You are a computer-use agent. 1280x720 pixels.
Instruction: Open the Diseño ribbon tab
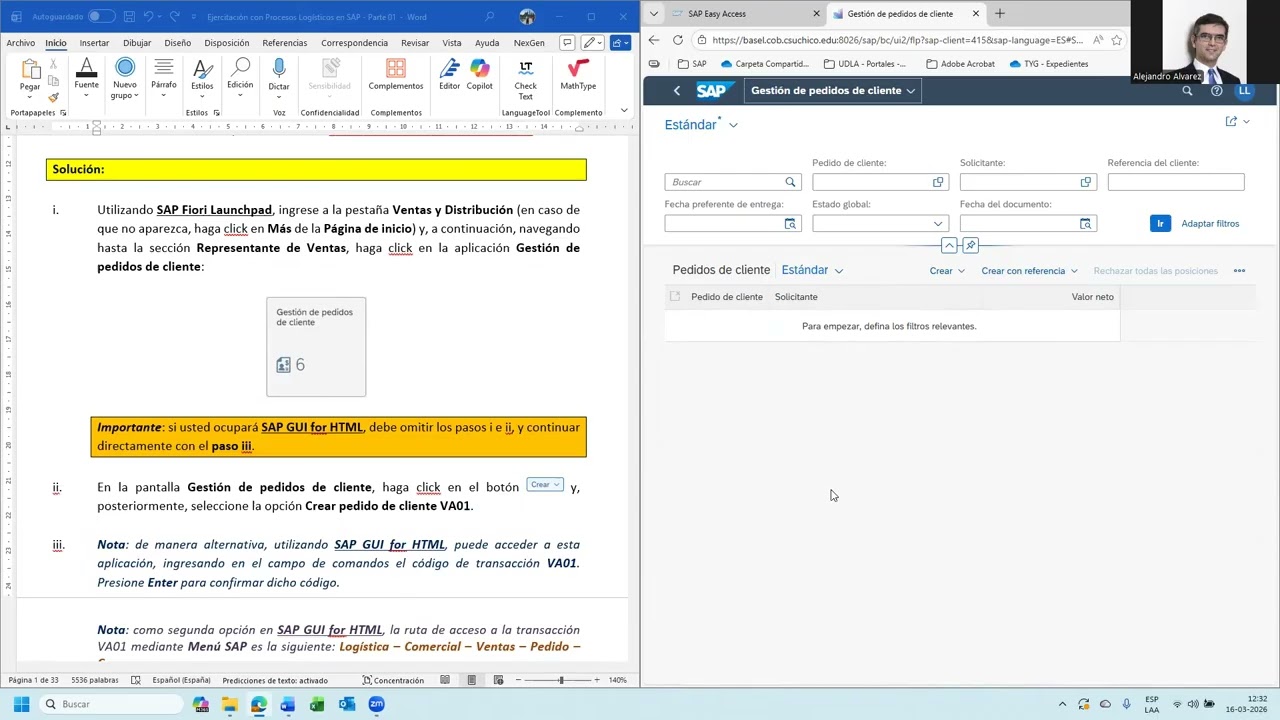177,43
